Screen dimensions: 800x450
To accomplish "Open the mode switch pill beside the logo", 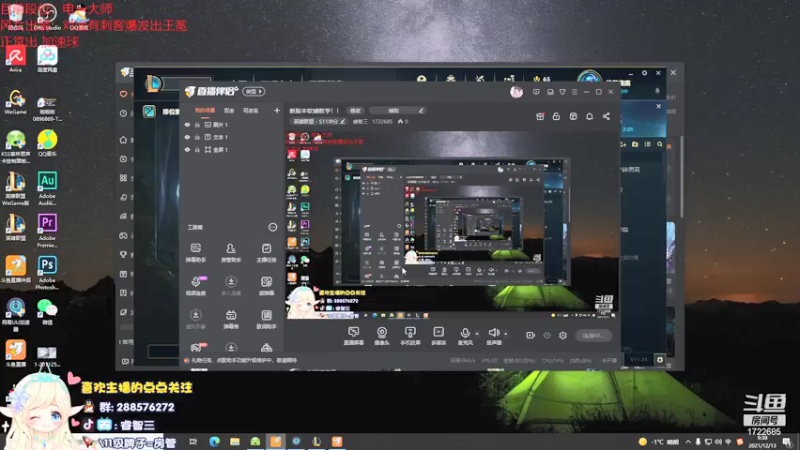I will tap(254, 91).
